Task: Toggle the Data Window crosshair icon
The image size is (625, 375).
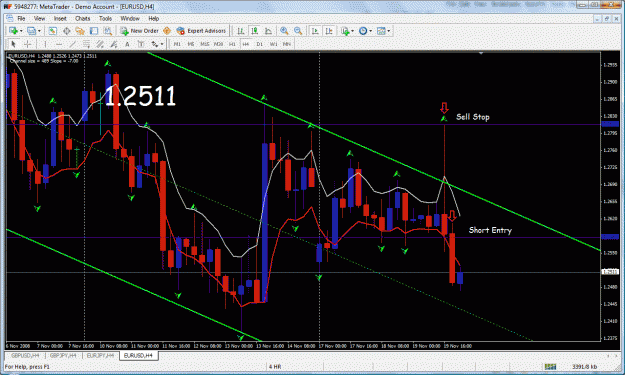Action: [x=67, y=31]
